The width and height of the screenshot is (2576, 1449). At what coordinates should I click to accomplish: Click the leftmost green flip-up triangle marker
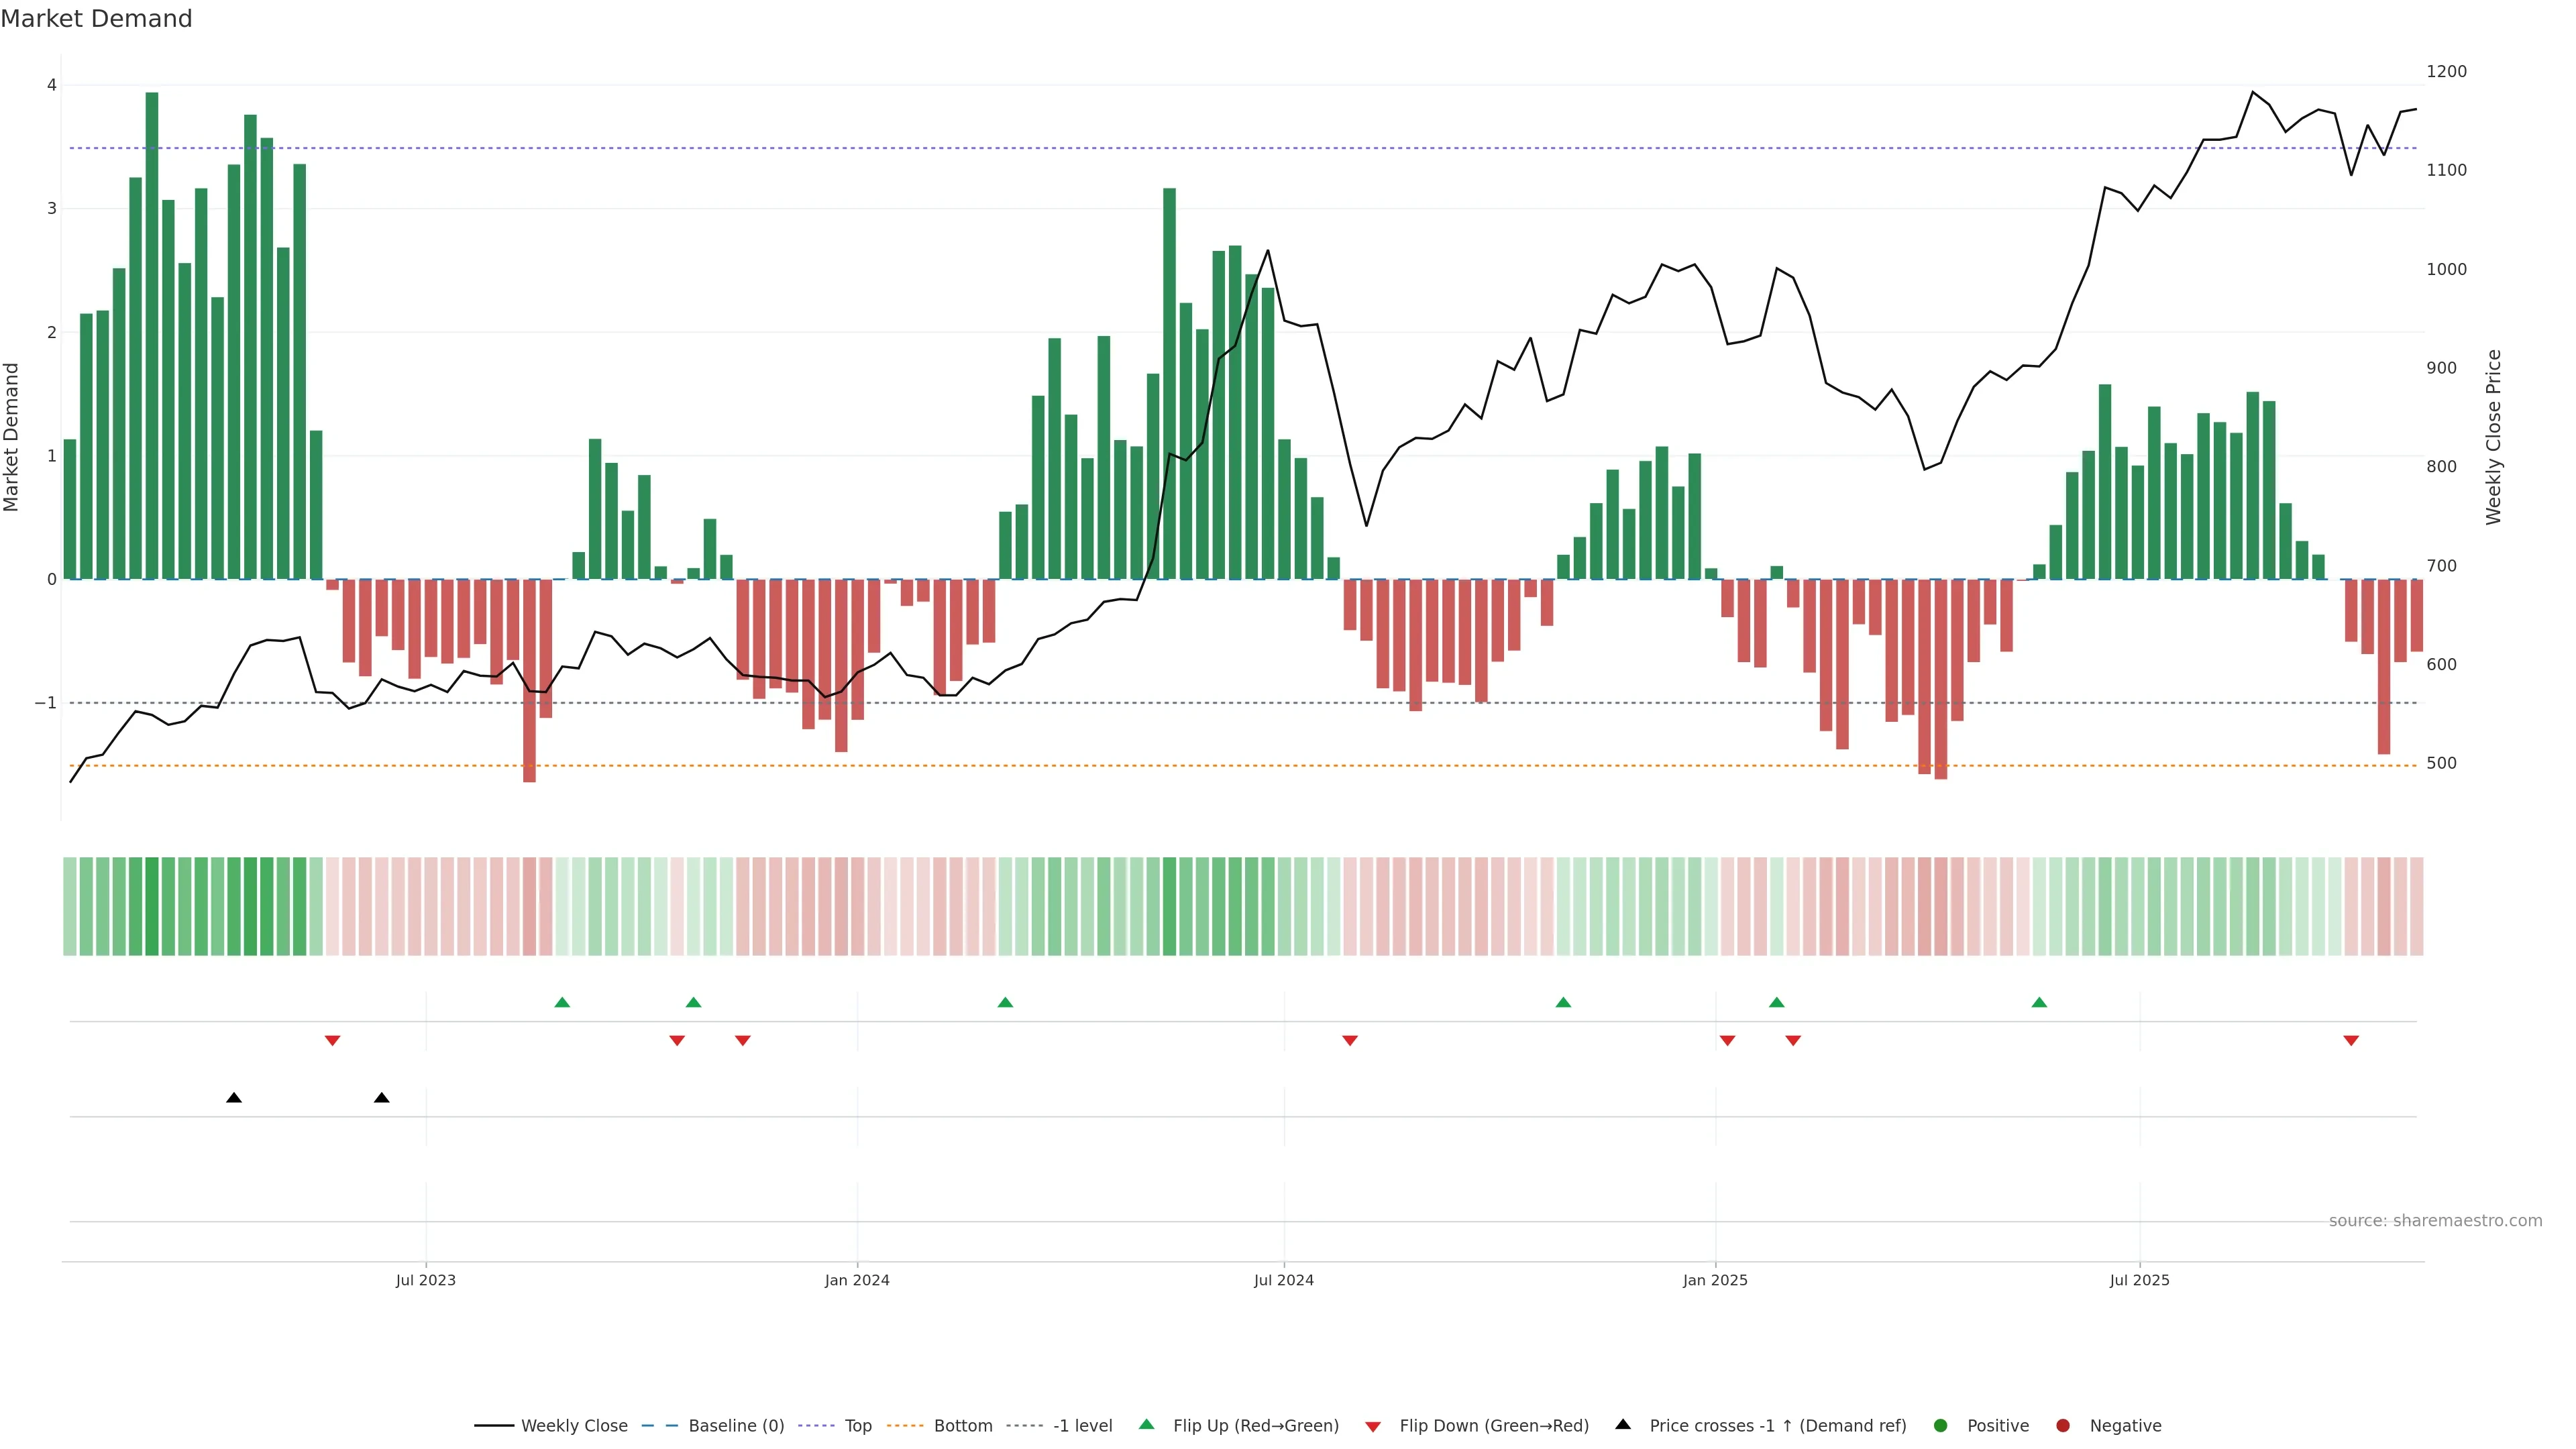(562, 1002)
